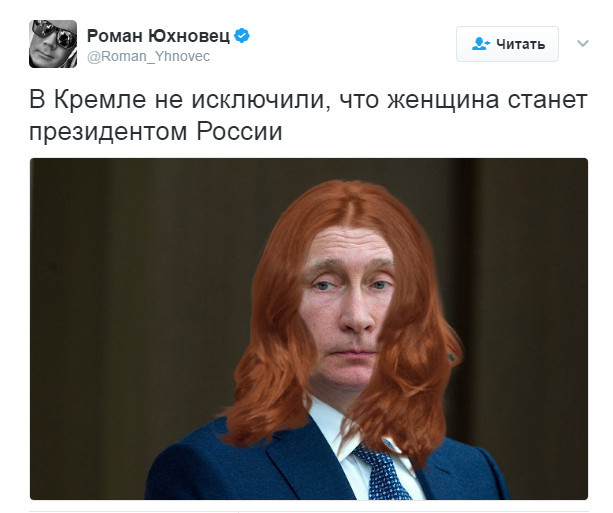
Task: Expand the tweet options chevron
Action: [583, 43]
